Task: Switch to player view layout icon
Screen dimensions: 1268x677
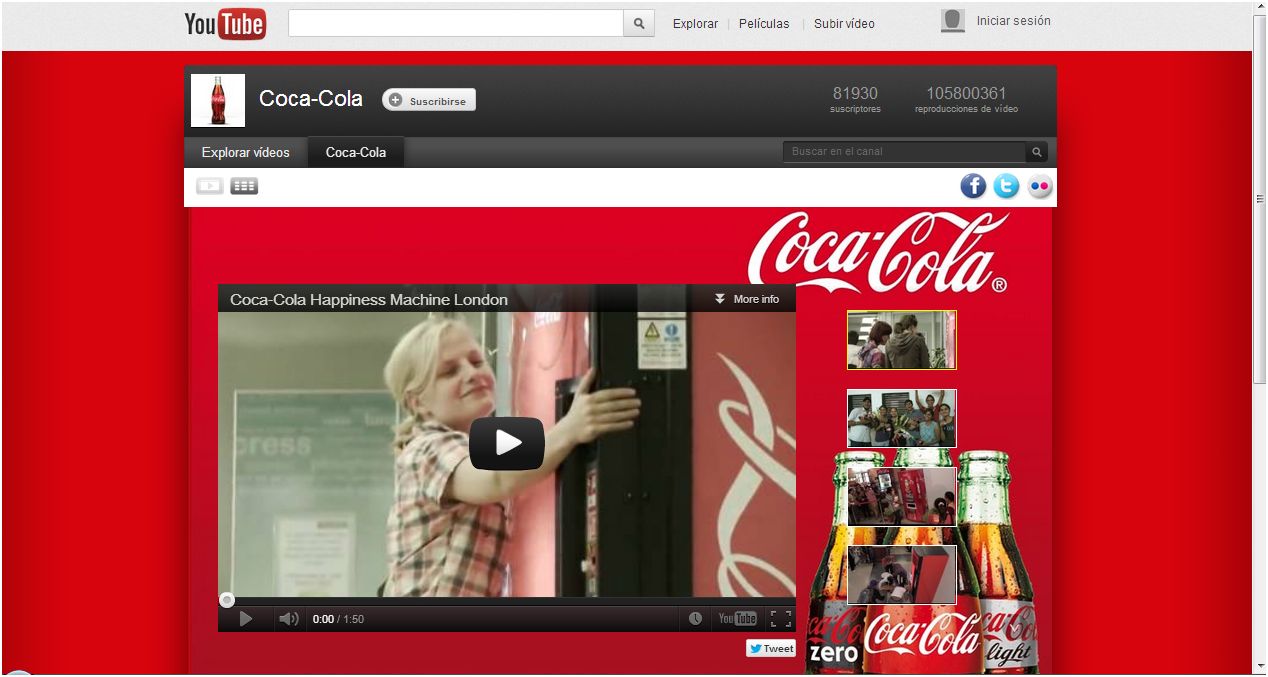Action: pos(209,185)
